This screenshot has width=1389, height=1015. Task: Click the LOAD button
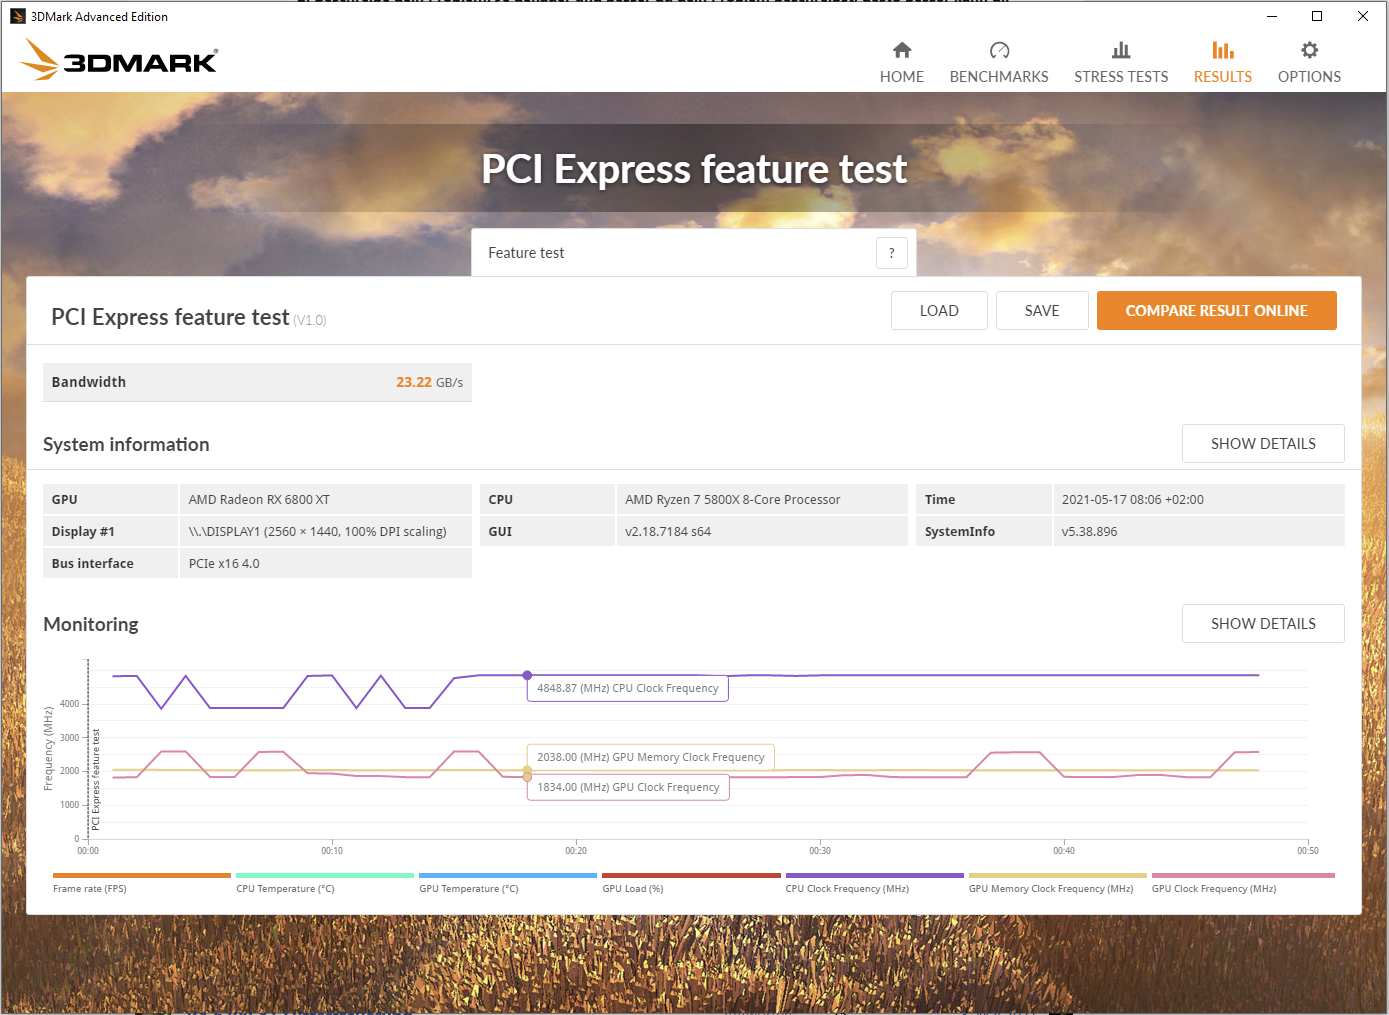tap(939, 311)
